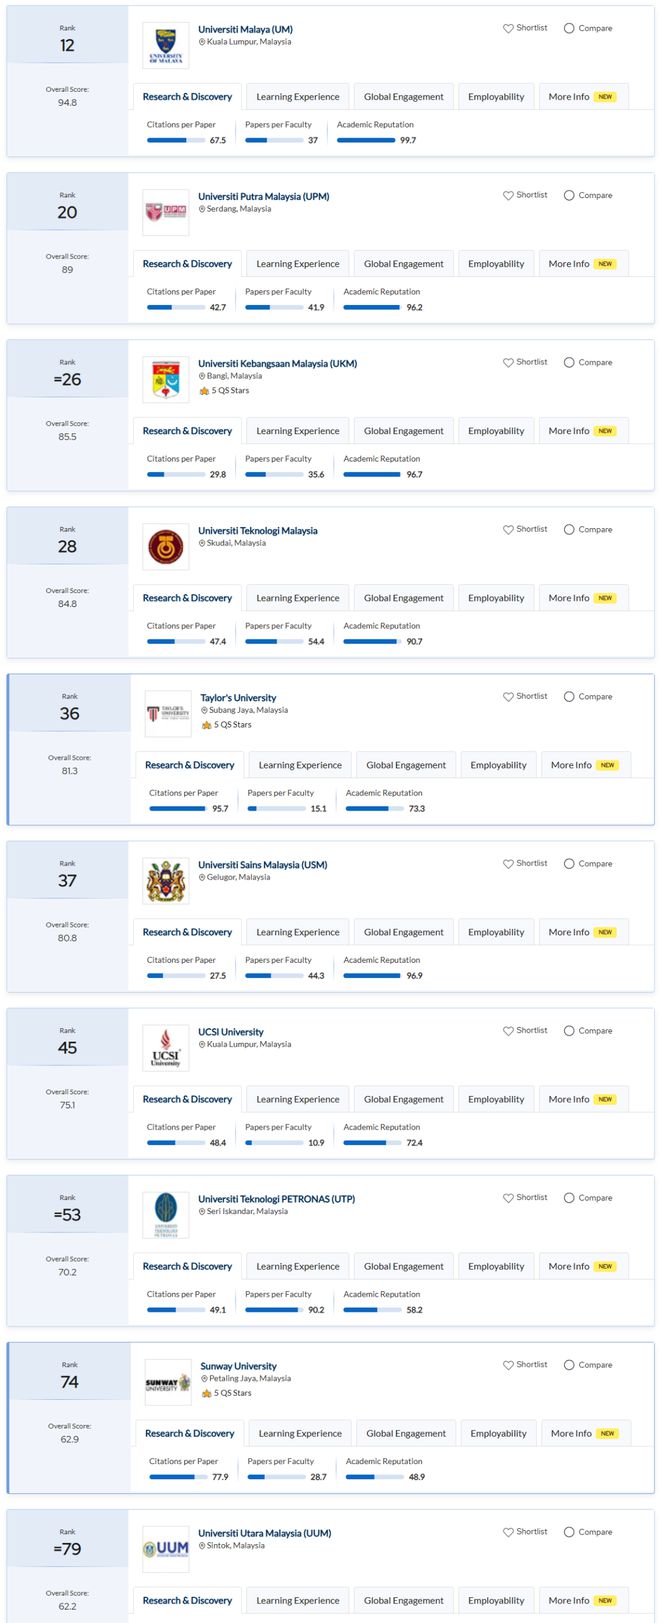Open Learning Experience tab for Universiti Kebangsaan Malaysia
Screen dimensions: 660x1623
click(298, 431)
